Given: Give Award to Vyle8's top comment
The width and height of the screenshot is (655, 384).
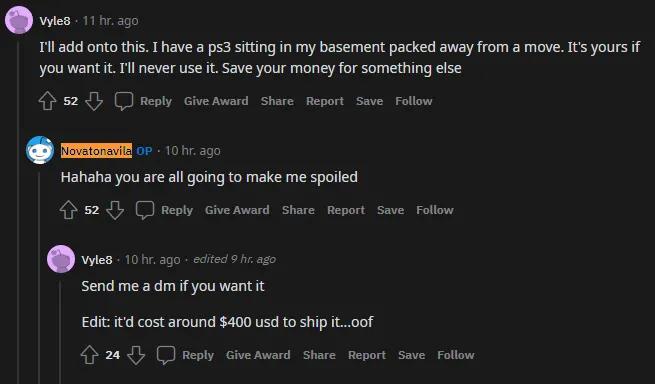Looking at the screenshot, I should [x=216, y=101].
